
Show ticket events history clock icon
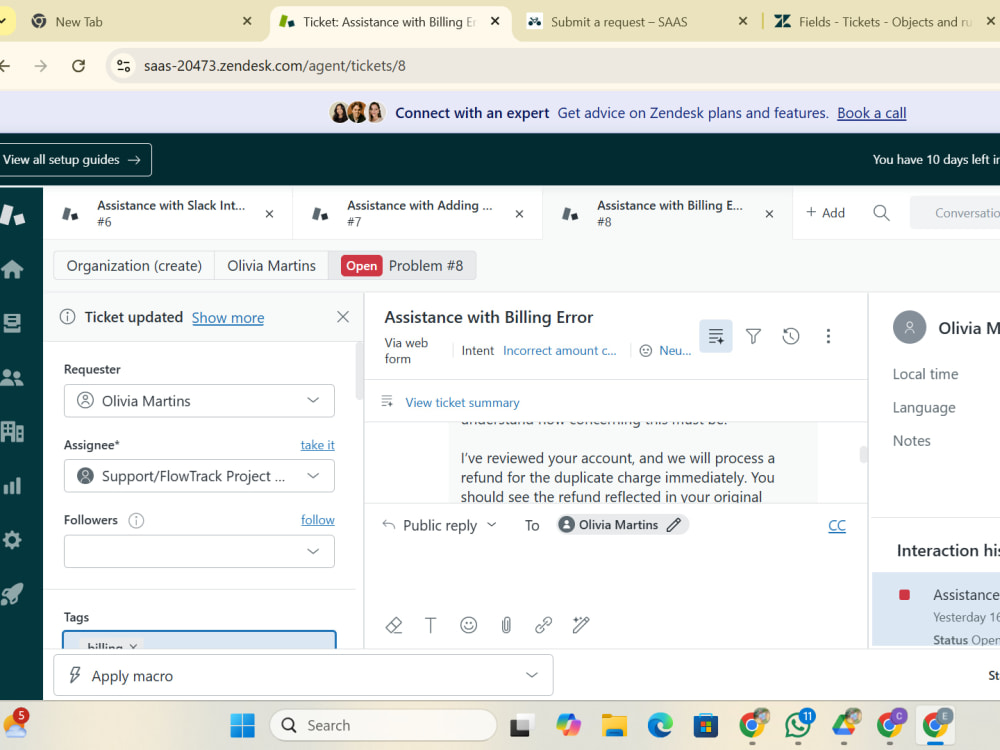[791, 336]
